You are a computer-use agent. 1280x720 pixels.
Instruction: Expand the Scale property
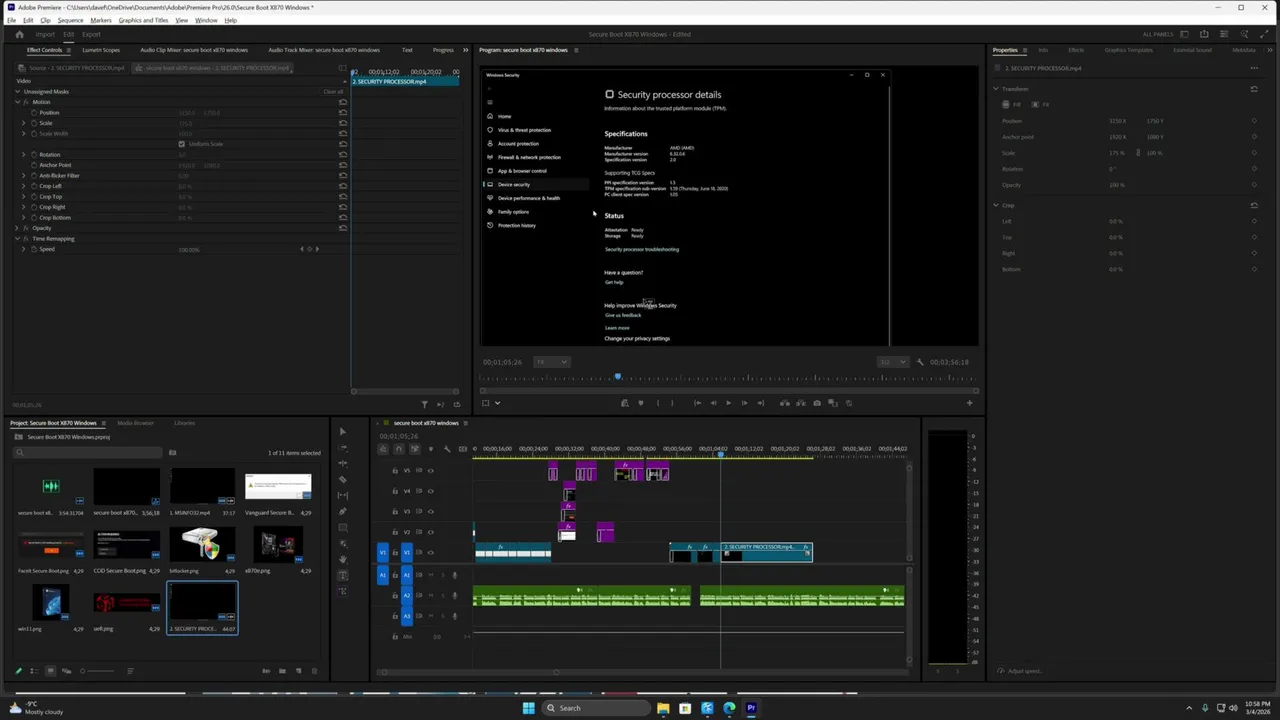24,123
